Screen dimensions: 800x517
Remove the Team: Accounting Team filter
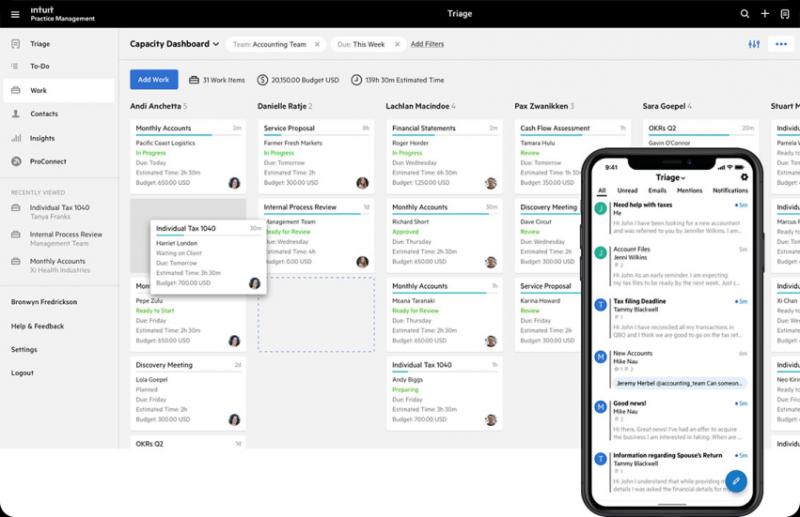click(x=317, y=44)
